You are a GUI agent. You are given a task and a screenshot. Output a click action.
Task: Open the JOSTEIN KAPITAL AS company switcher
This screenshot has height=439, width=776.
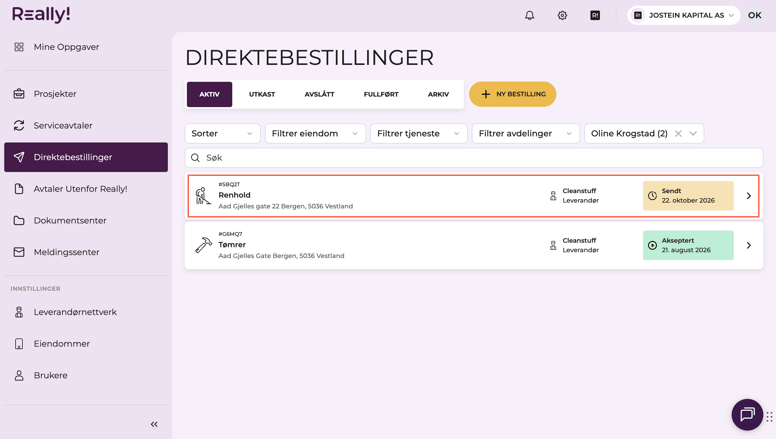click(684, 15)
